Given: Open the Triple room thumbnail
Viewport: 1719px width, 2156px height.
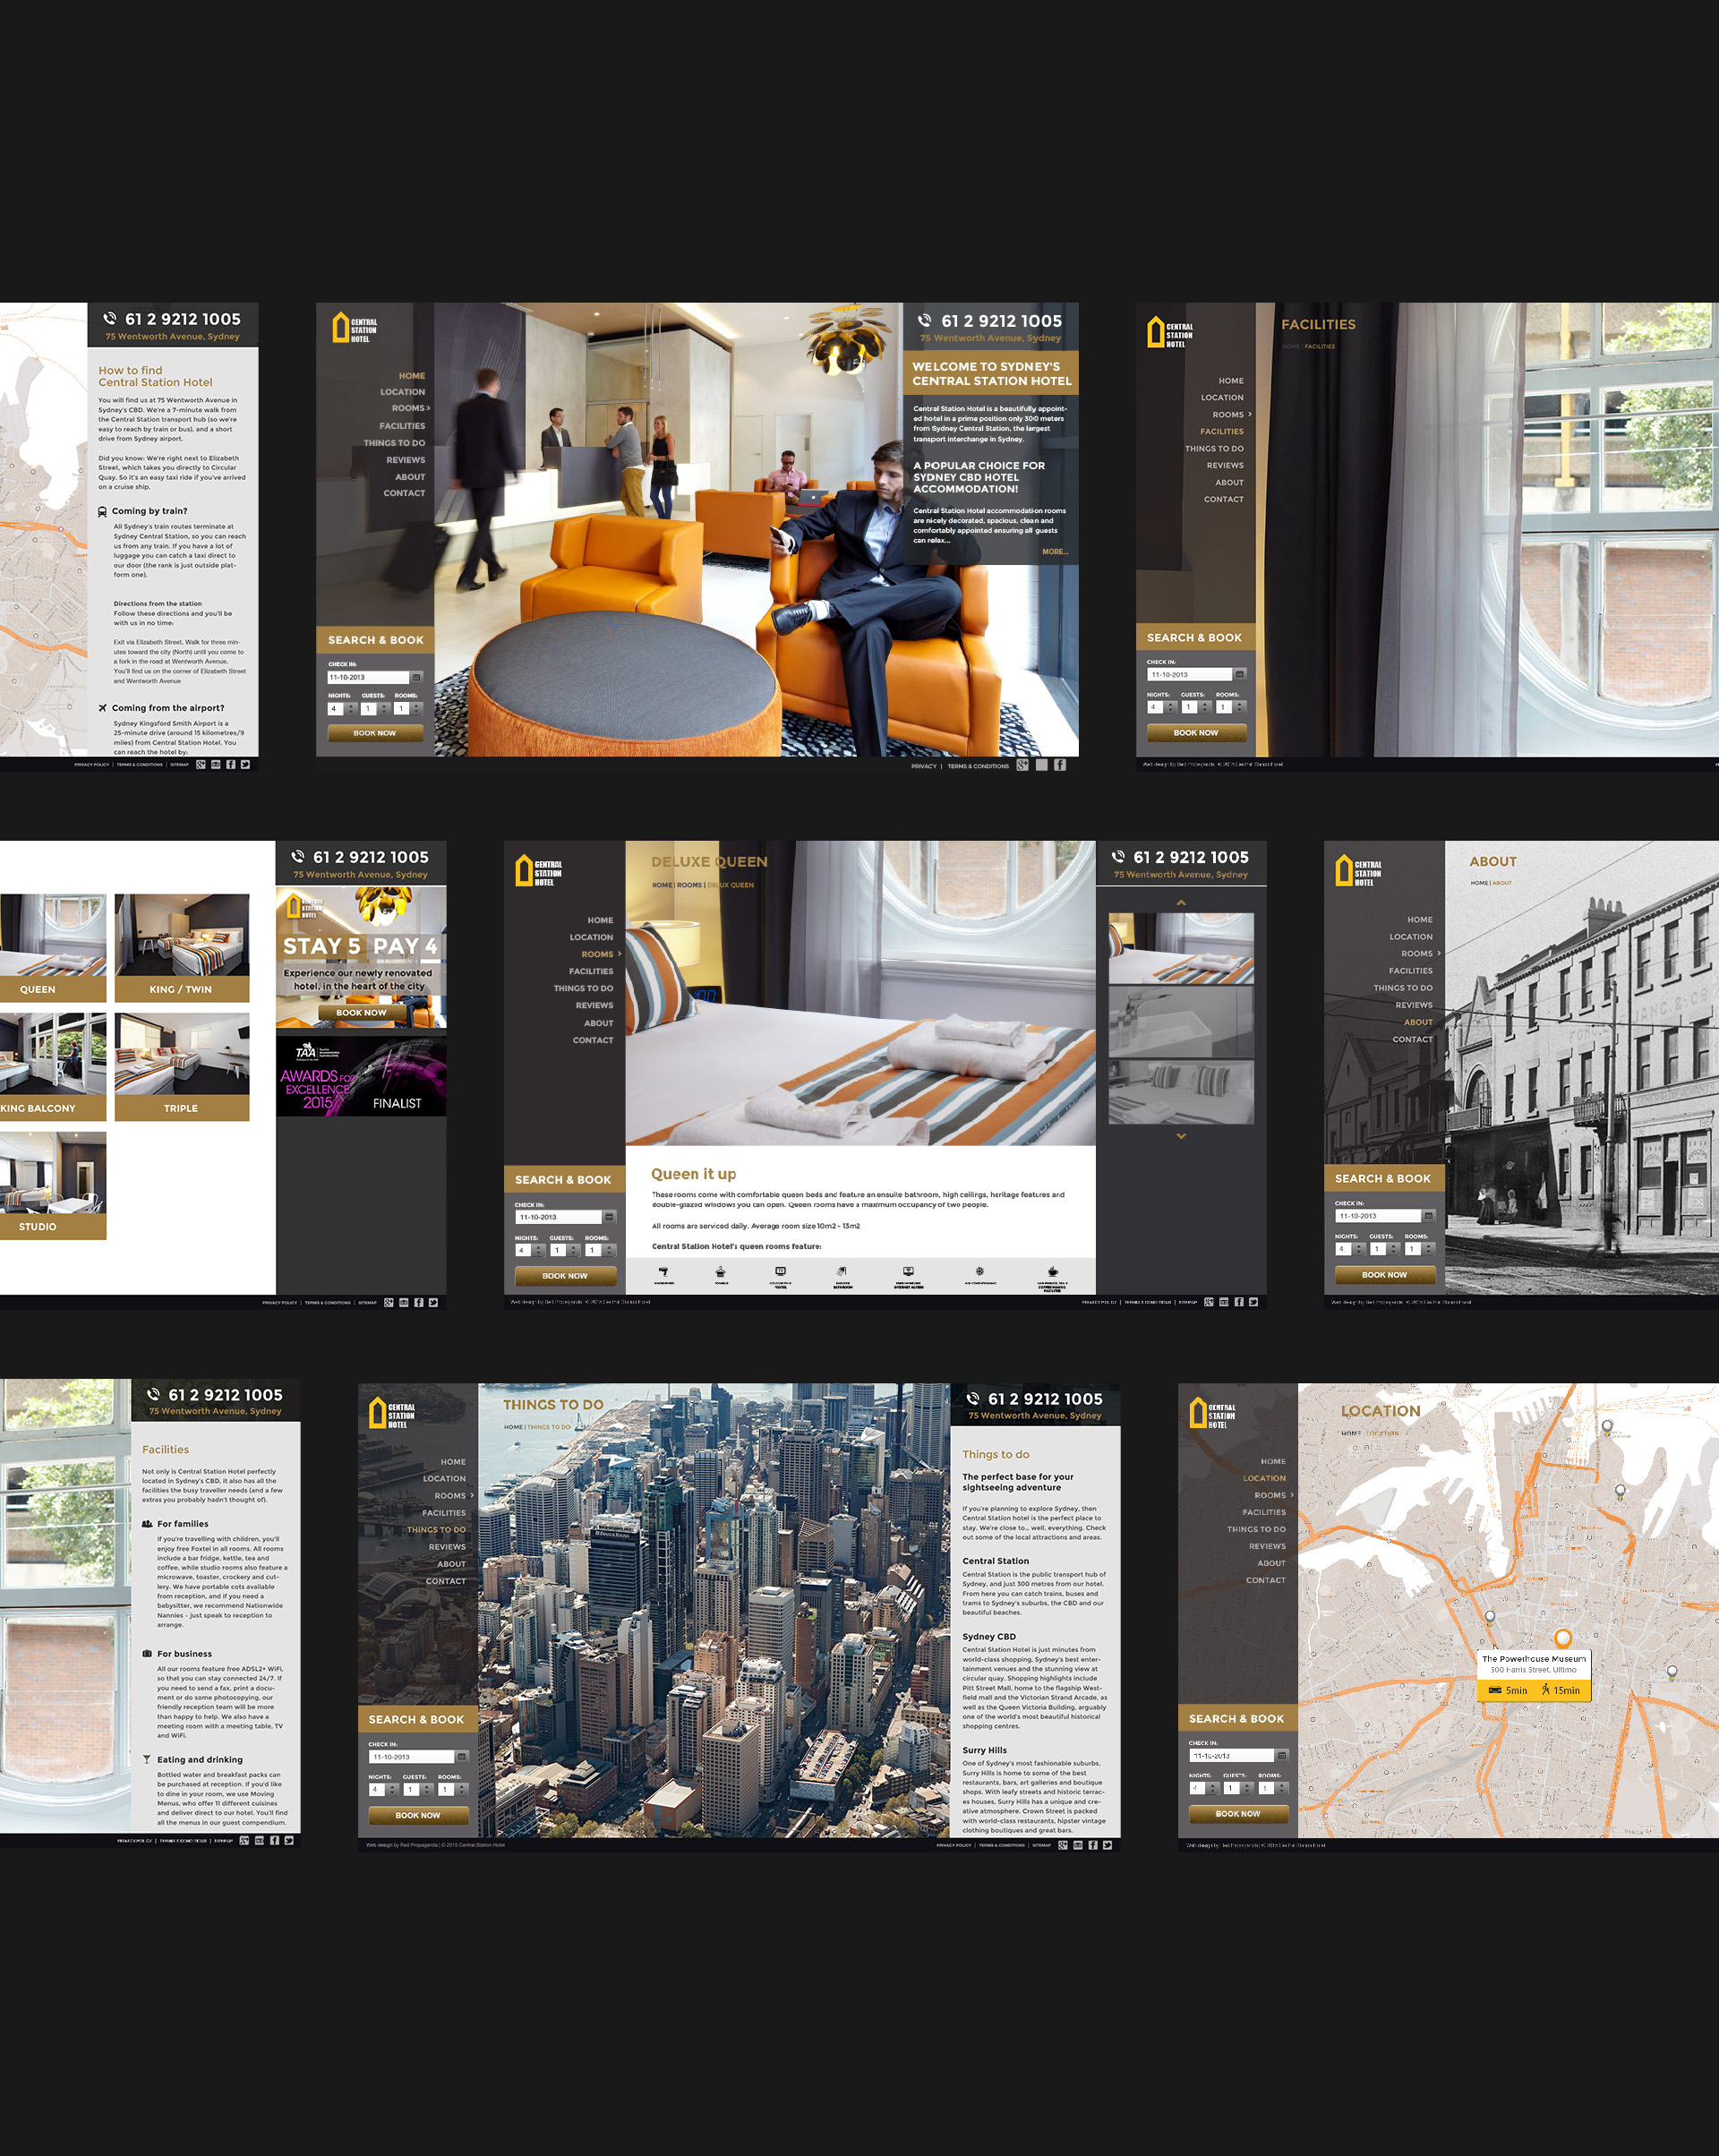Looking at the screenshot, I should [x=181, y=1067].
